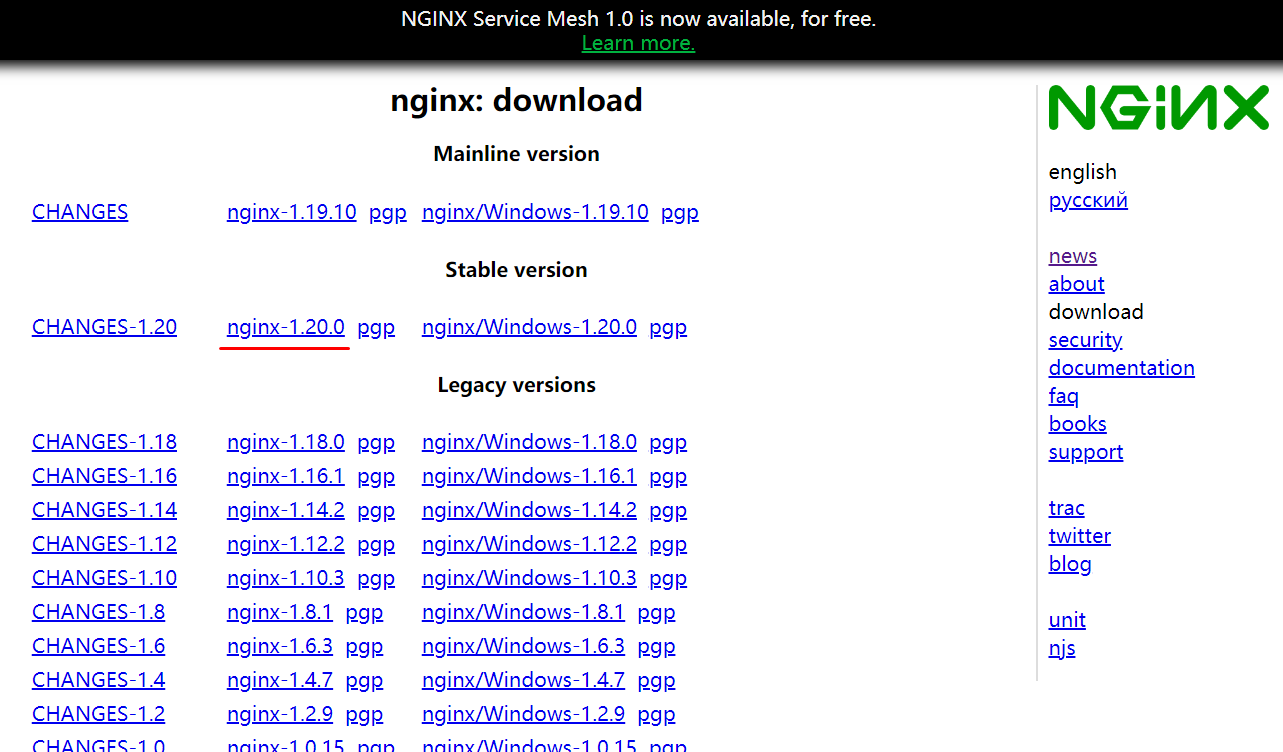This screenshot has width=1283, height=752.
Task: View CHANGES-1.12 changelog
Action: pyautogui.click(x=104, y=544)
